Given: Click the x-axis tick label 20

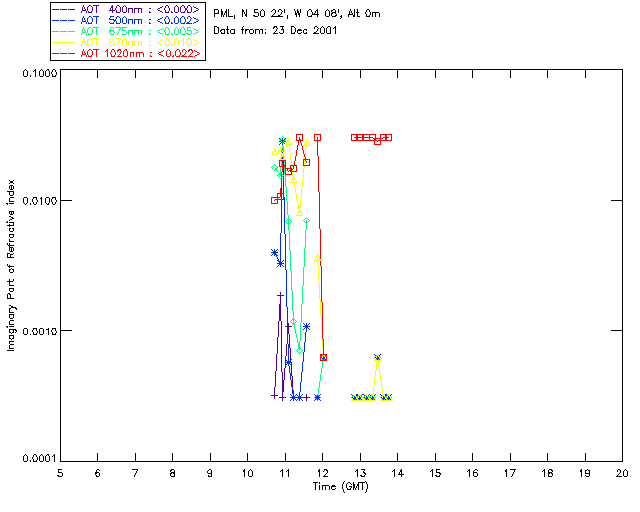Looking at the screenshot, I should click(x=622, y=473).
